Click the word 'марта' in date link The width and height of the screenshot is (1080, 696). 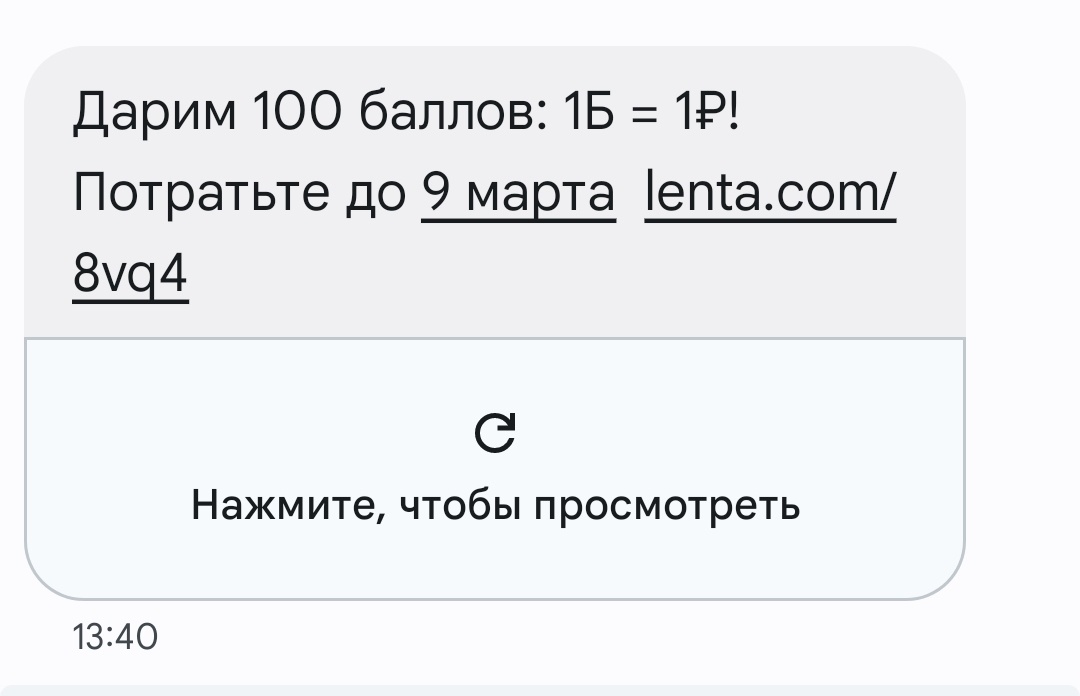(541, 195)
